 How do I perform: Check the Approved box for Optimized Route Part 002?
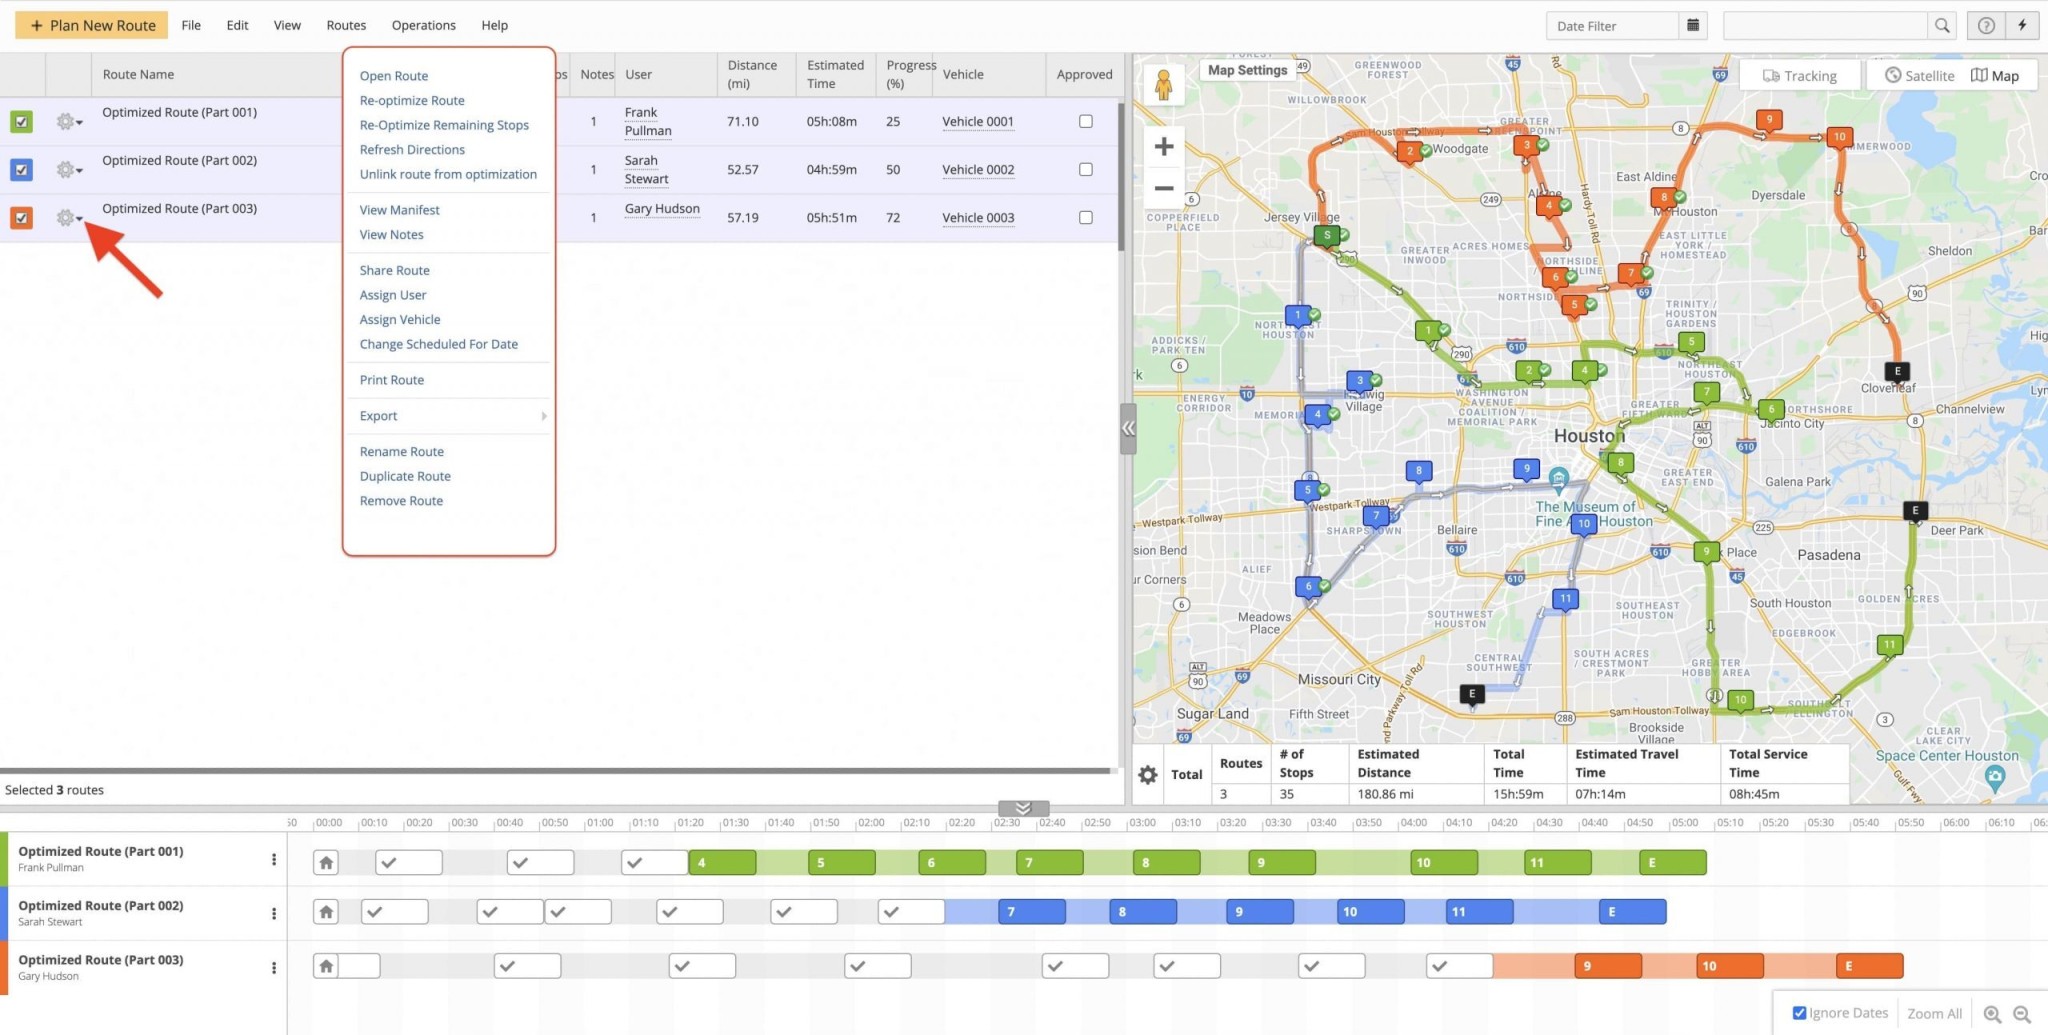(x=1087, y=169)
